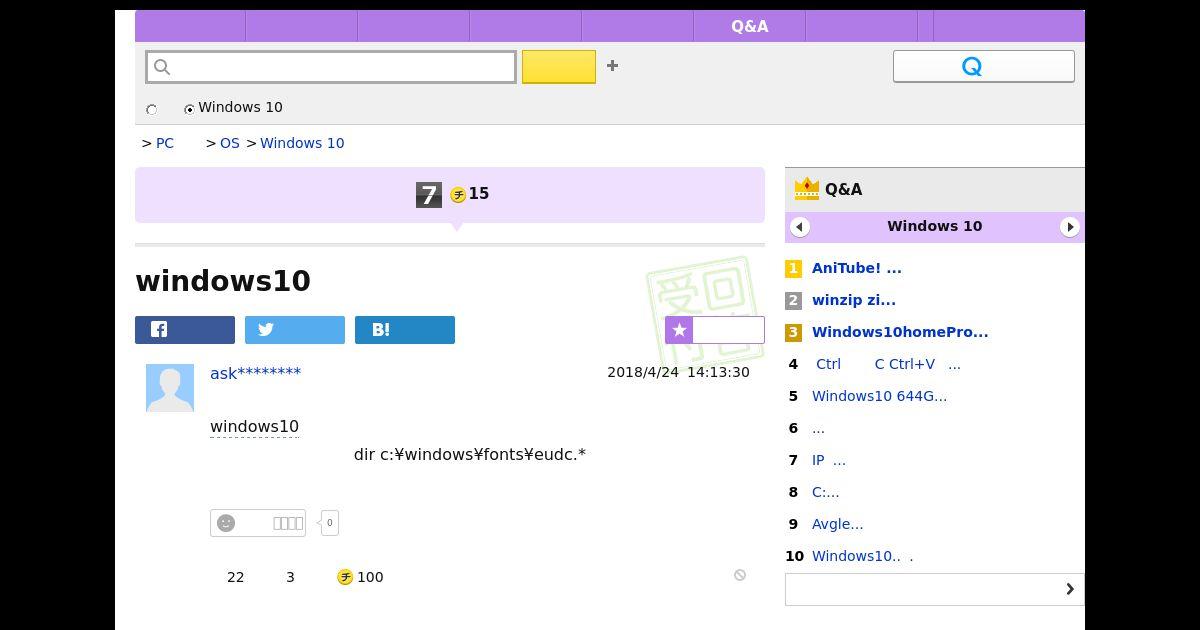Viewport: 1200px width, 630px height.
Task: Select the unlabeled radio button before Windows 10
Action: [152, 109]
